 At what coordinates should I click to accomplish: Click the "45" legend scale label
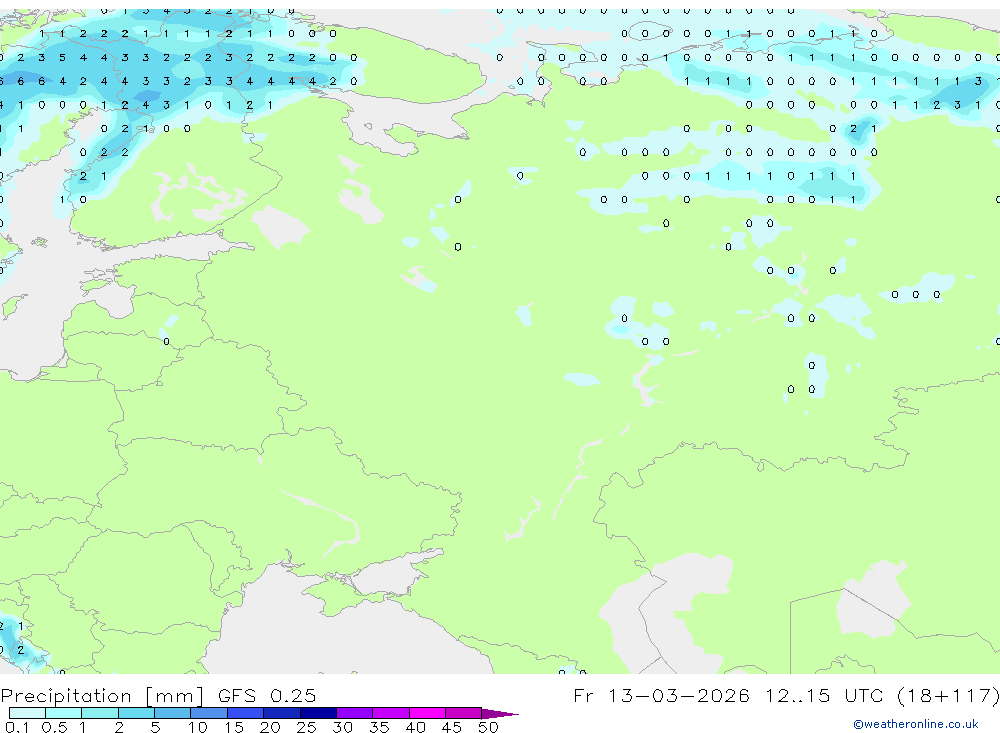[x=452, y=727]
